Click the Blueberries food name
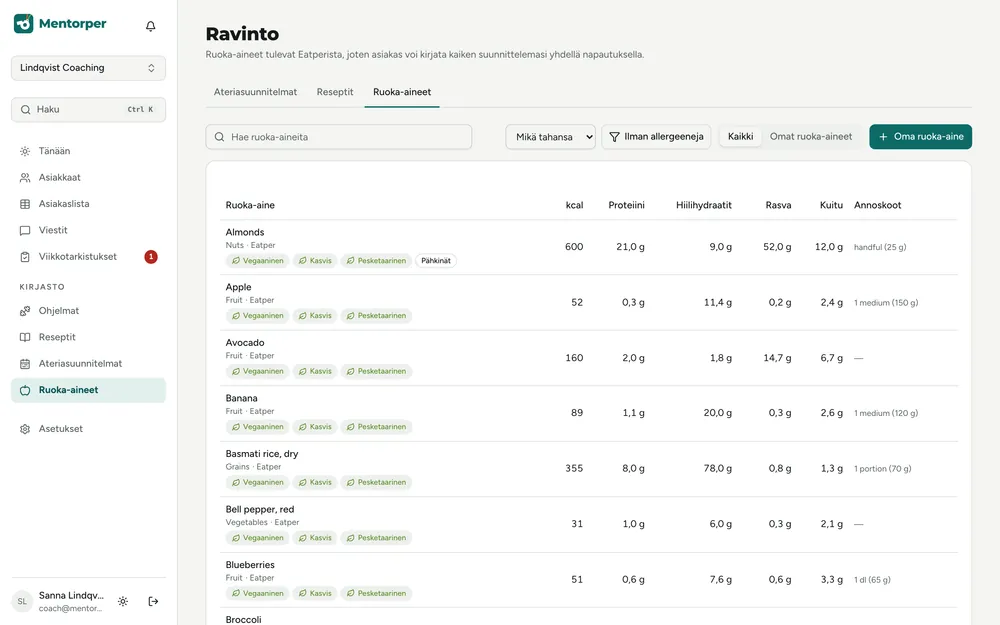 pos(250,564)
